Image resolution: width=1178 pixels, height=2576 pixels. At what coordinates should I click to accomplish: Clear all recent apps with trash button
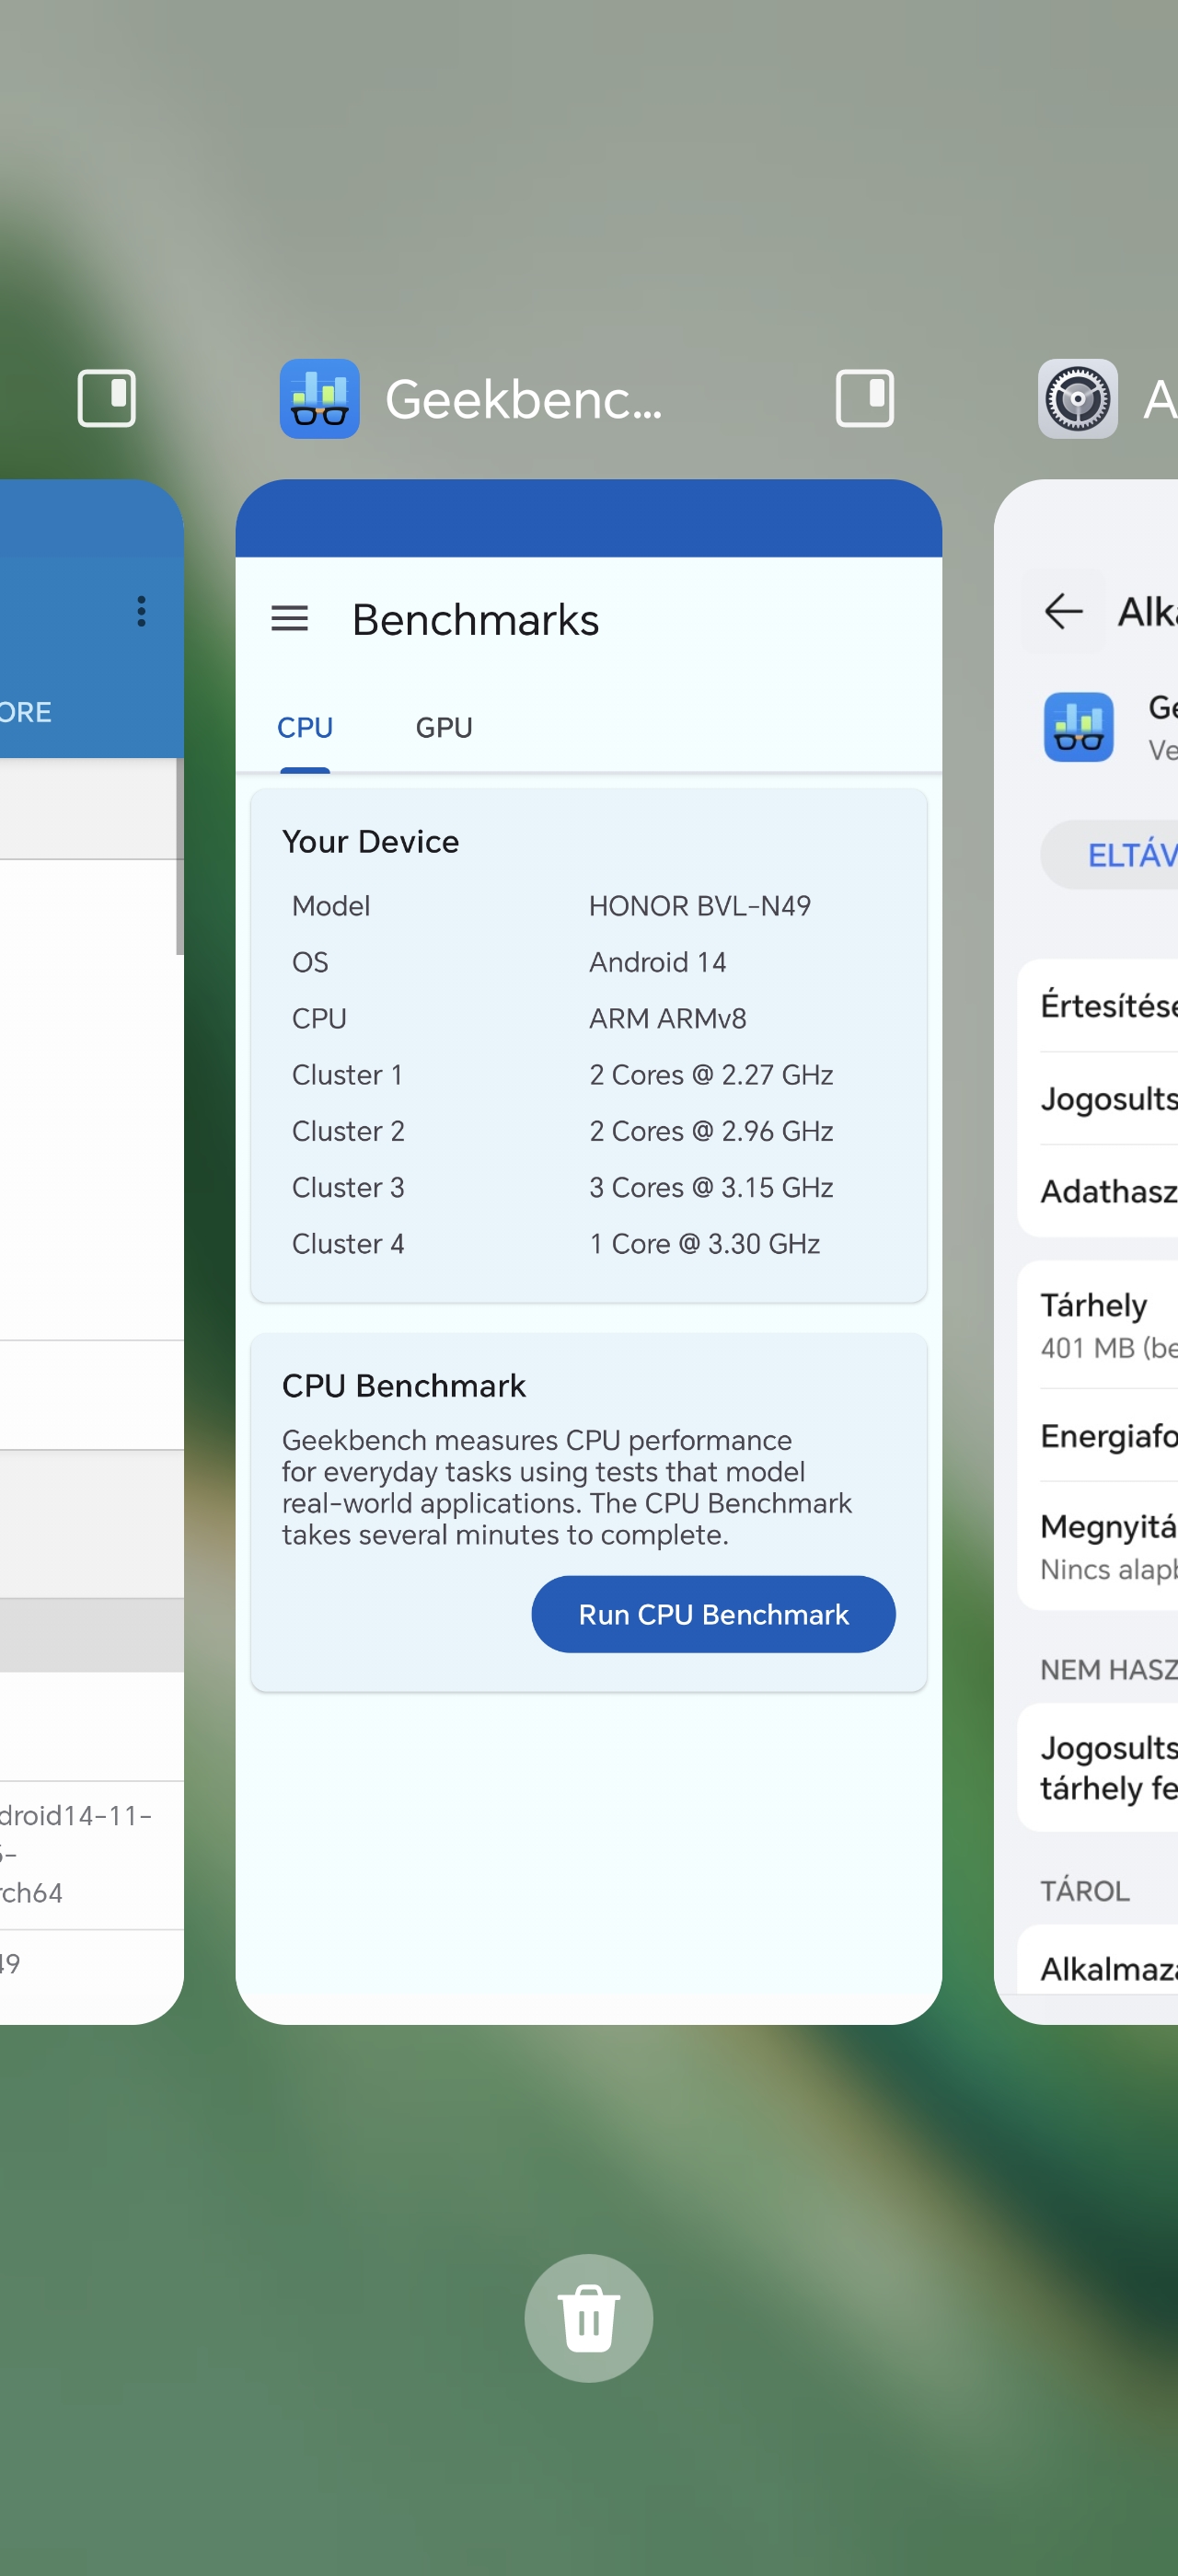tap(588, 2317)
